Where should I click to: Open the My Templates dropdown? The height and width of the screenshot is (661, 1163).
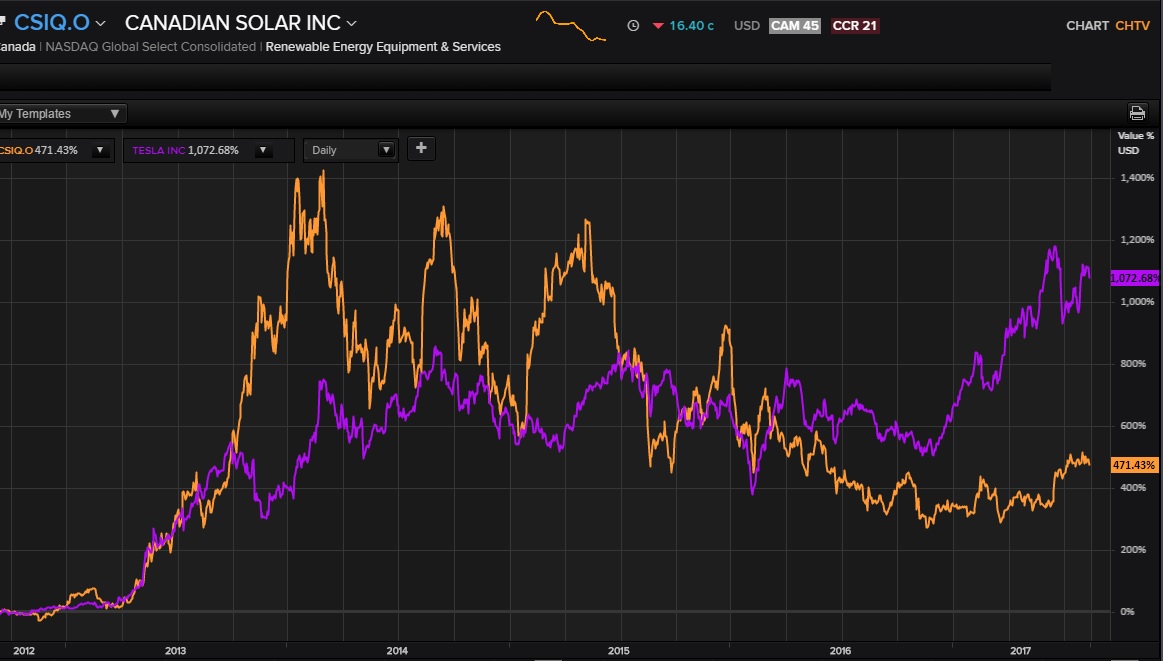(x=62, y=114)
